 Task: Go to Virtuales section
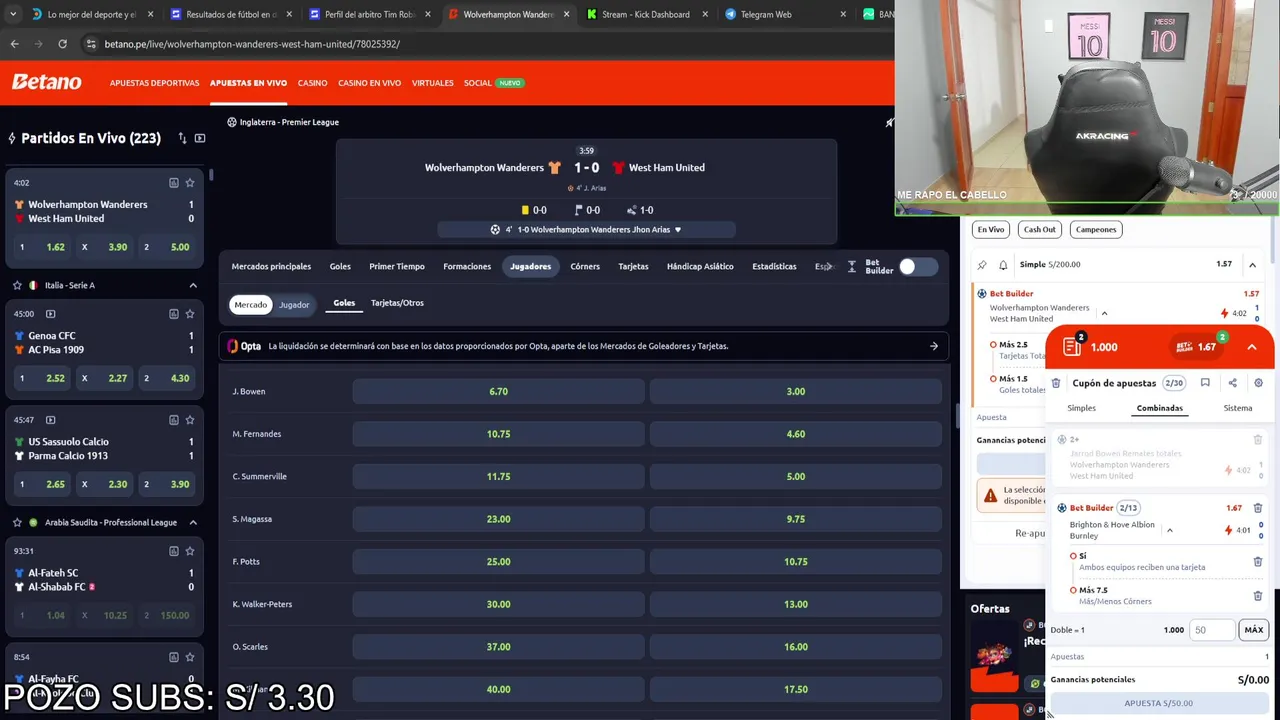point(432,83)
